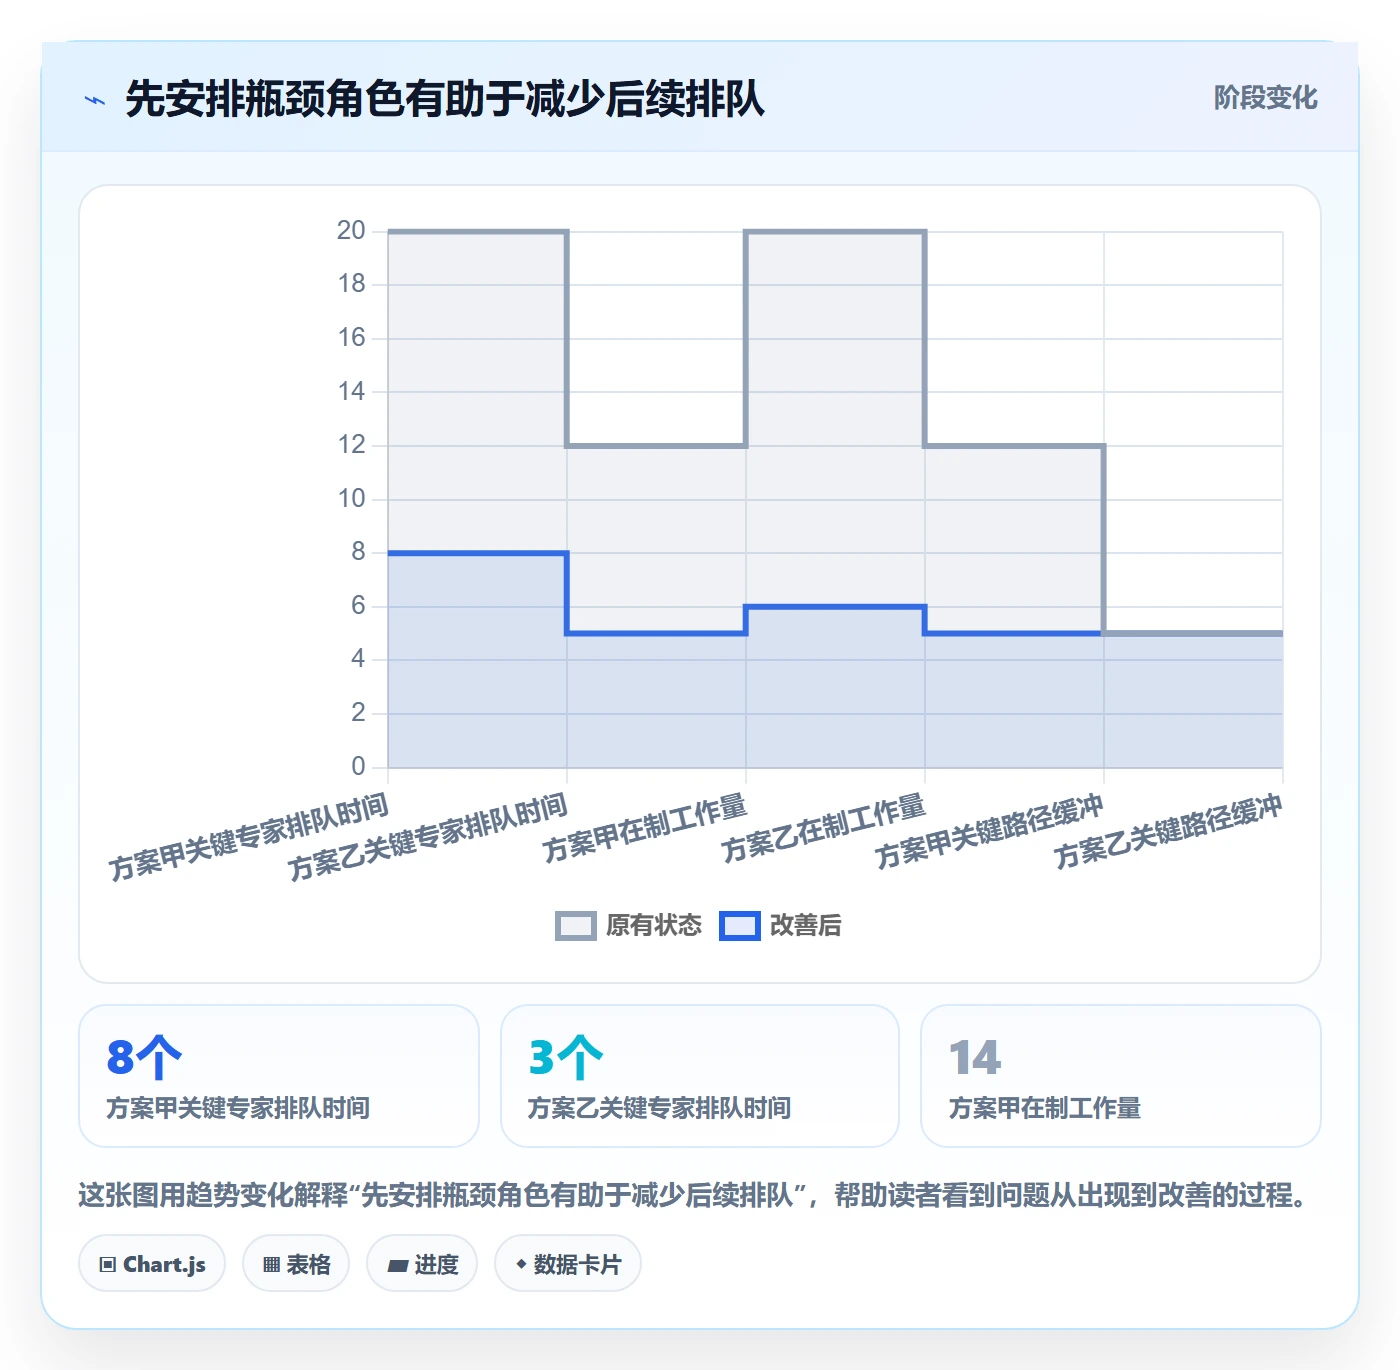Screen dimensions: 1400x1370
Task: Select the 进度 tag
Action: (422, 1264)
